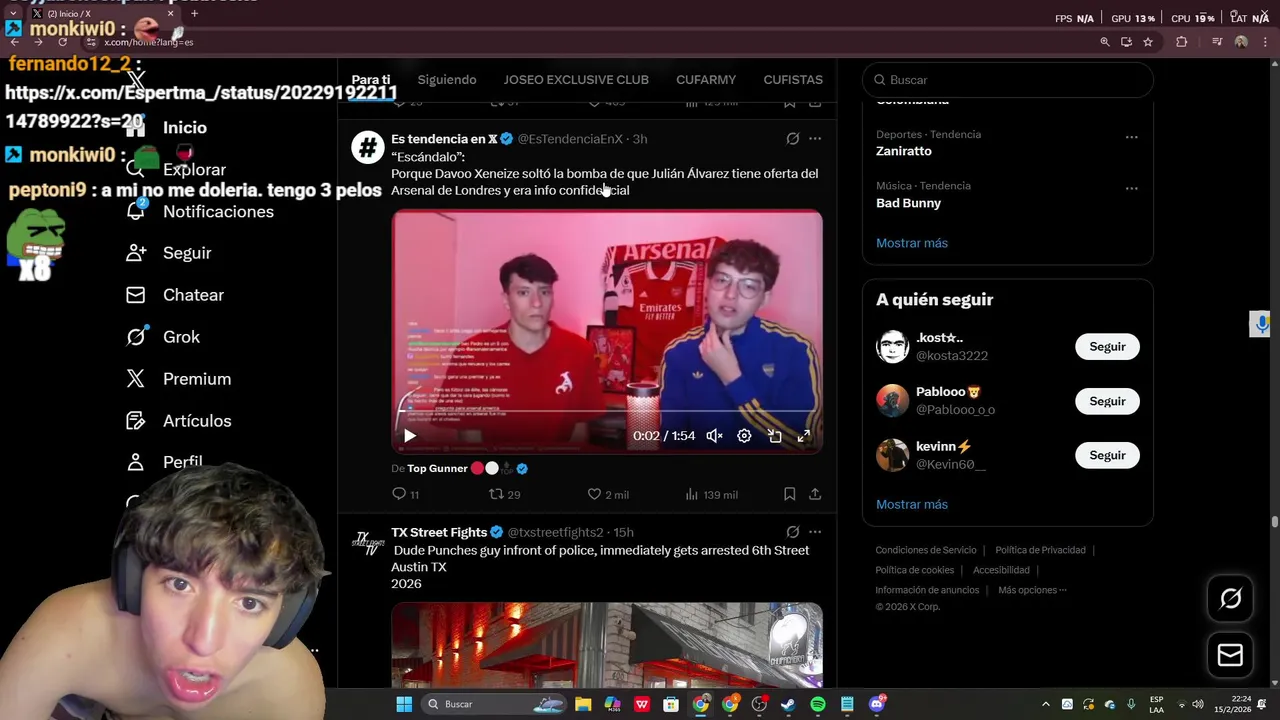The width and height of the screenshot is (1280, 720).
Task: Open Es tendencia en X profile avatar
Action: 367,148
